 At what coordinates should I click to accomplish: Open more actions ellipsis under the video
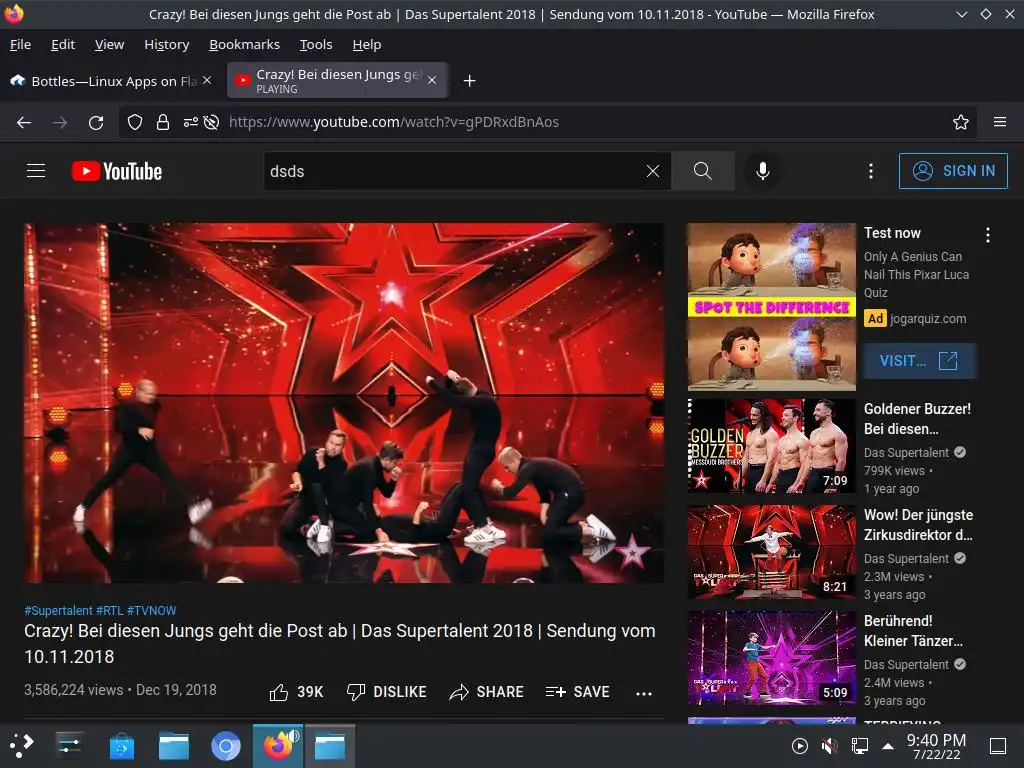click(644, 694)
